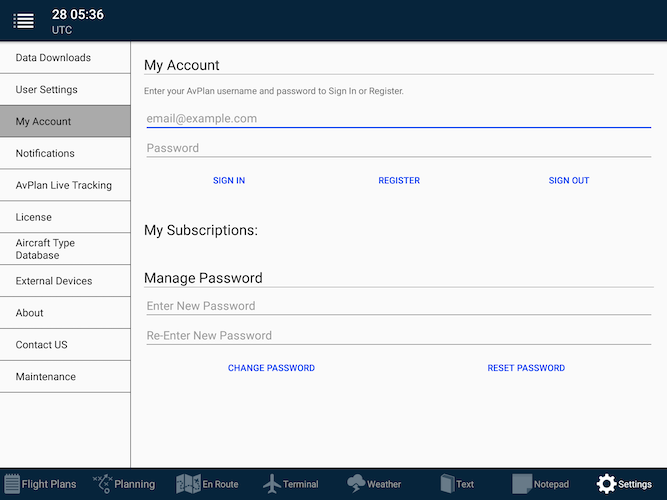Open the hamburger menu icon
667x500 pixels.
pyautogui.click(x=23, y=21)
